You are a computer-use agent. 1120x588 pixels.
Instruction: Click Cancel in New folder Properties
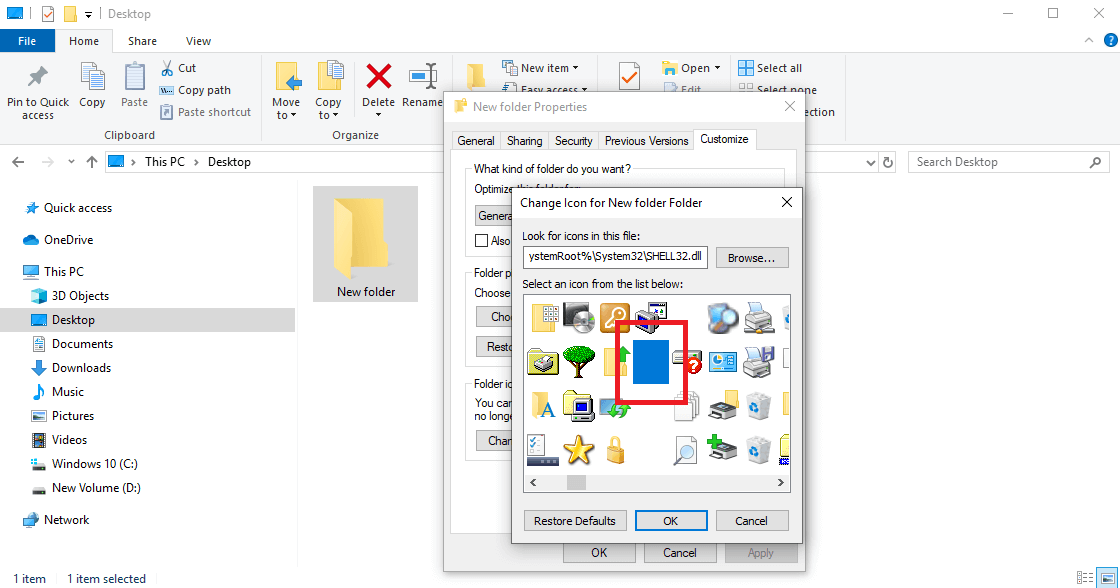pos(679,552)
